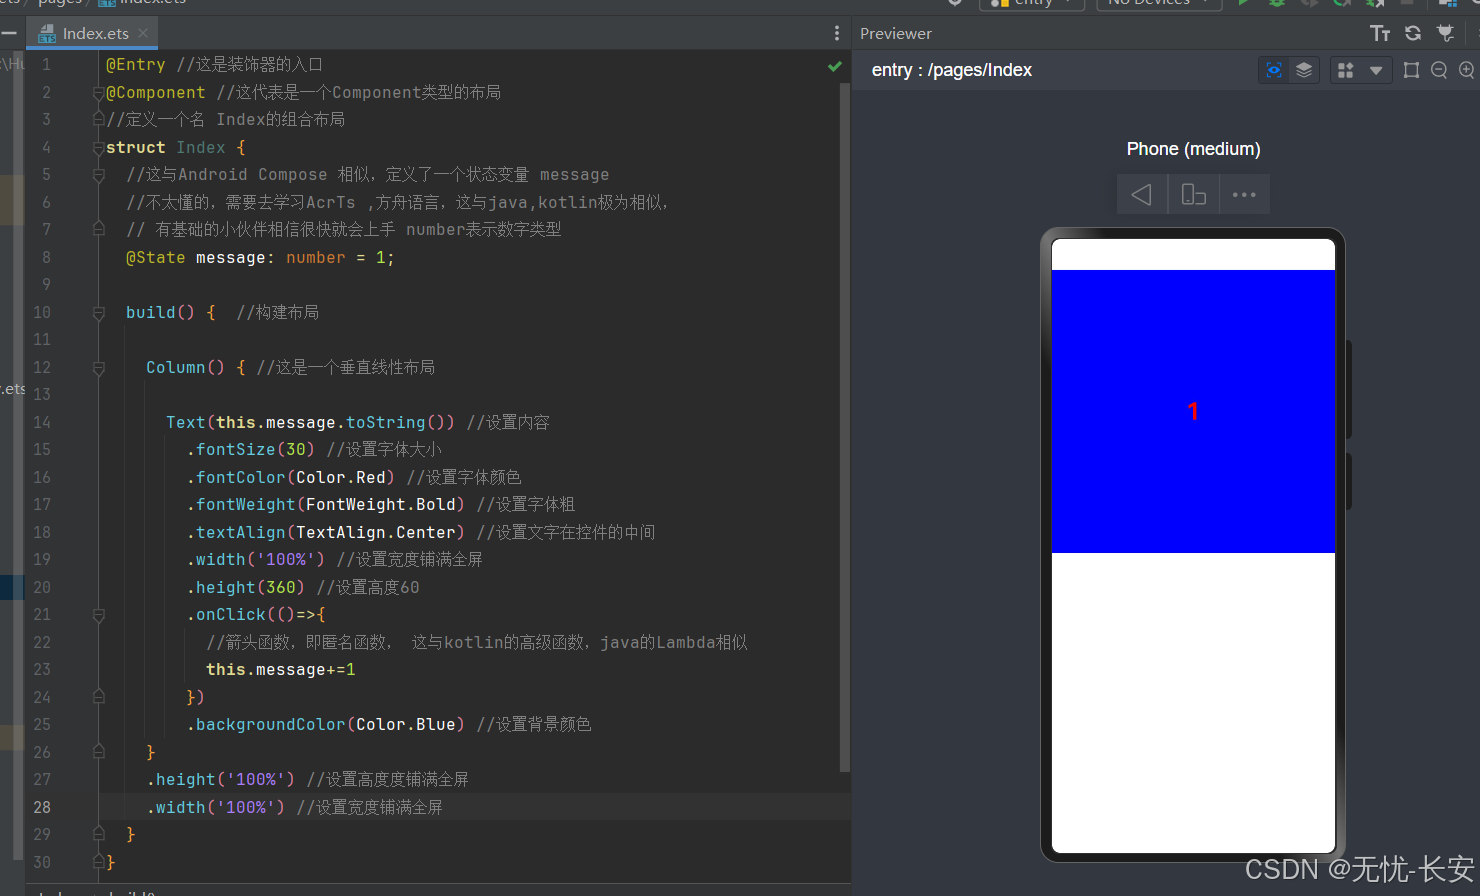Image resolution: width=1480 pixels, height=896 pixels.
Task: Click this.message+=1 on line 23
Action: (281, 670)
